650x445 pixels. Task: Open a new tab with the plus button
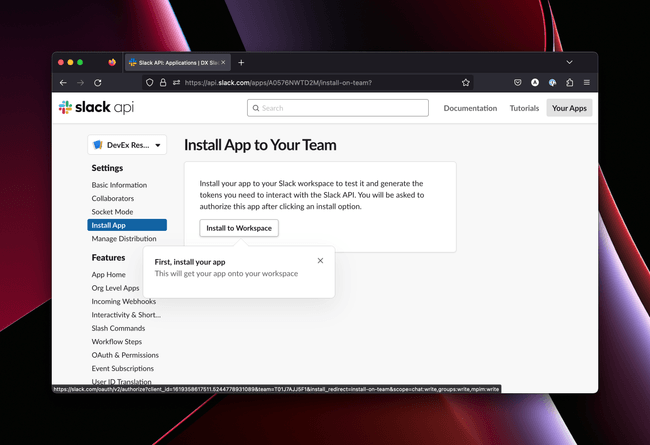241,63
